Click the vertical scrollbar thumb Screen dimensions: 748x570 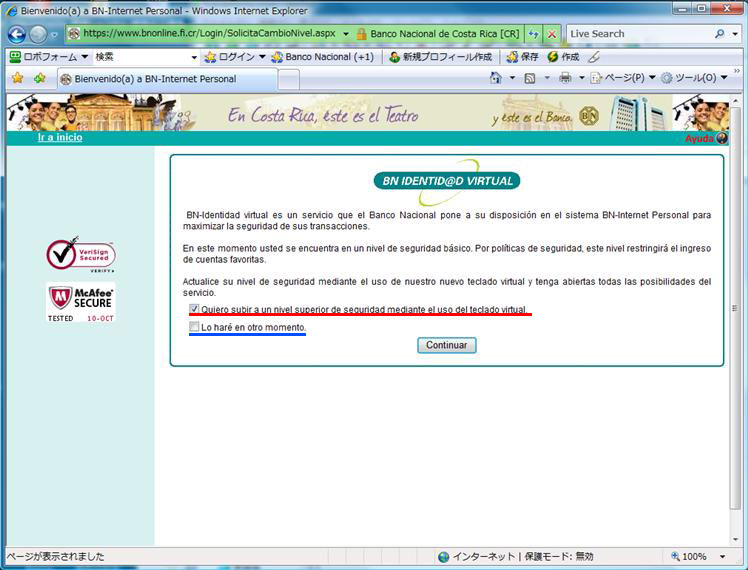[735, 308]
